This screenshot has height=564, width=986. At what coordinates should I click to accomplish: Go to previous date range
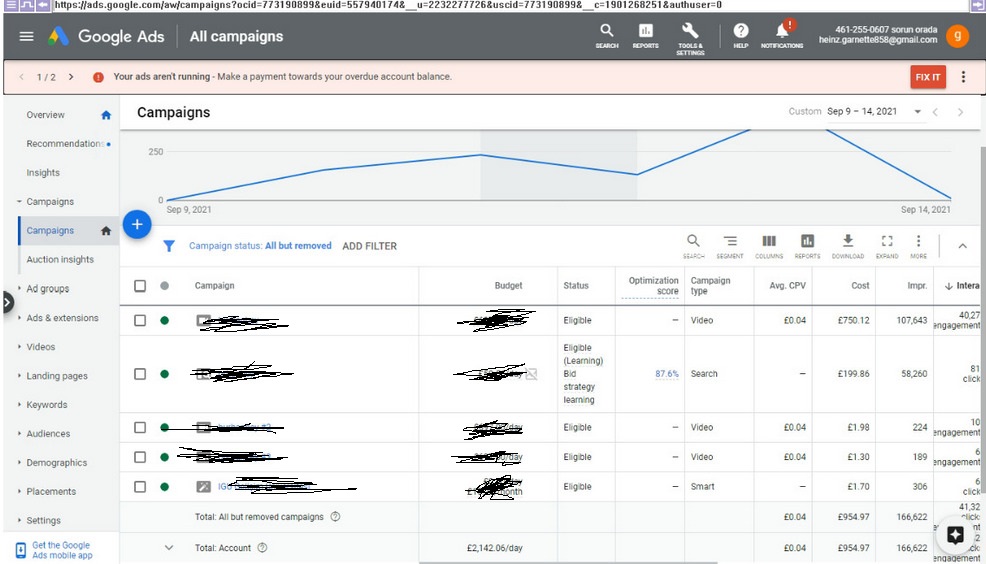pyautogui.click(x=936, y=112)
